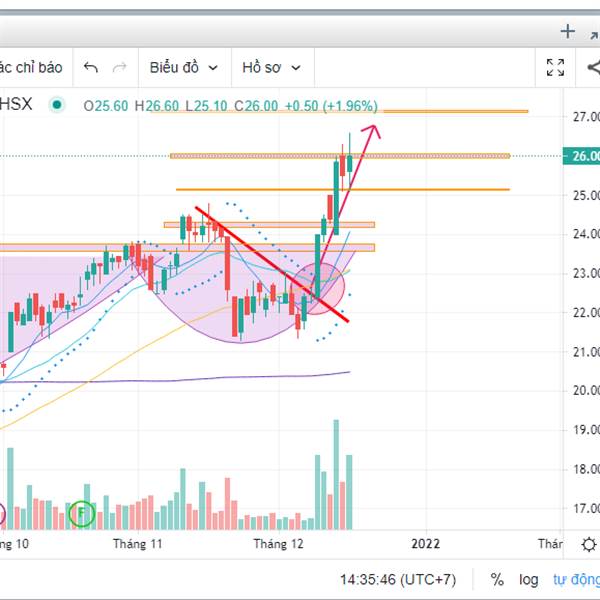Toggle percent scale mode
The image size is (600, 600).
click(497, 580)
